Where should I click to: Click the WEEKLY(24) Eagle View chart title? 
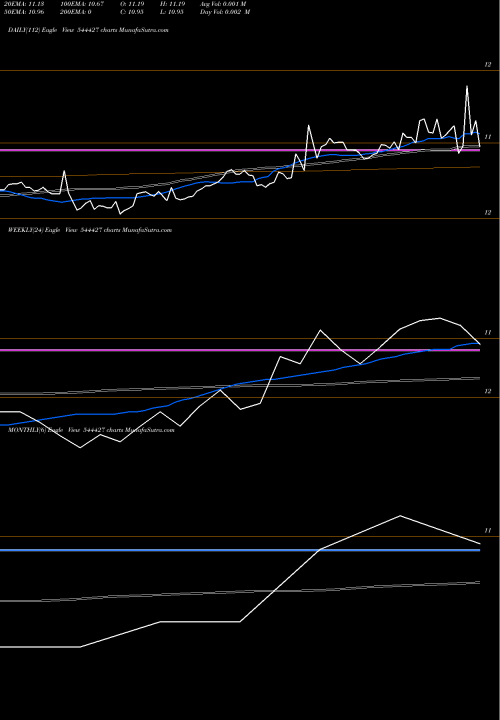click(x=90, y=230)
